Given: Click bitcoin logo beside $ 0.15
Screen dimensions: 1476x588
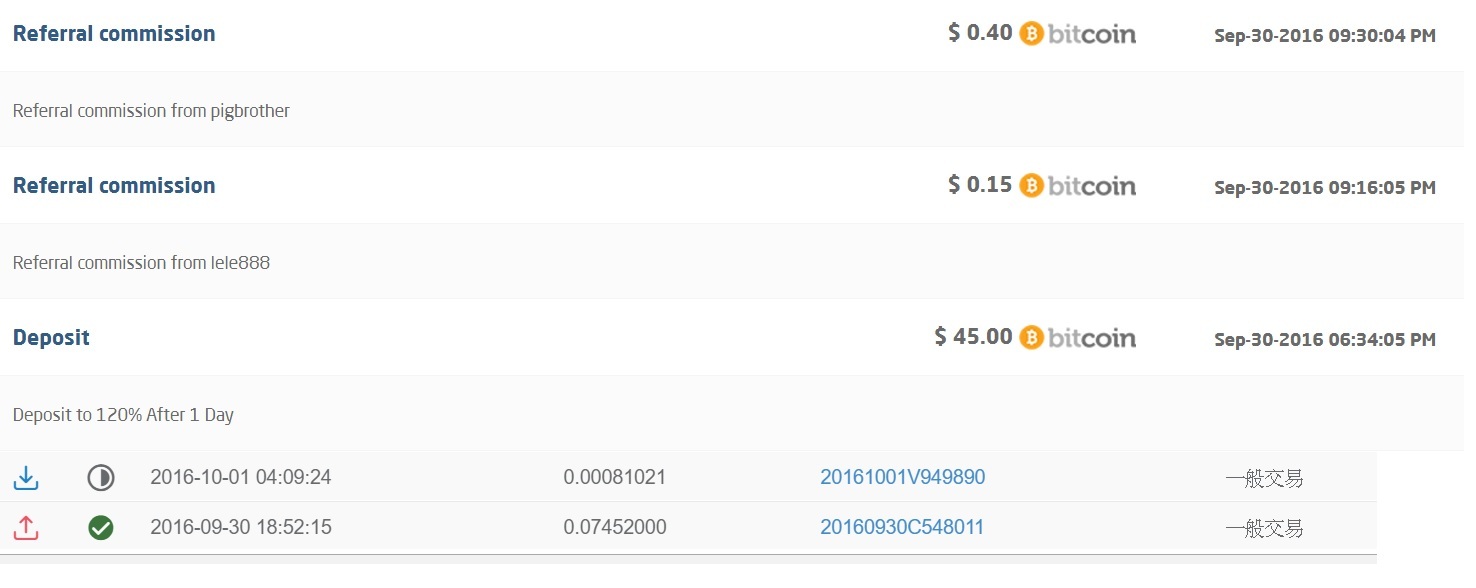Looking at the screenshot, I should click(x=1078, y=186).
